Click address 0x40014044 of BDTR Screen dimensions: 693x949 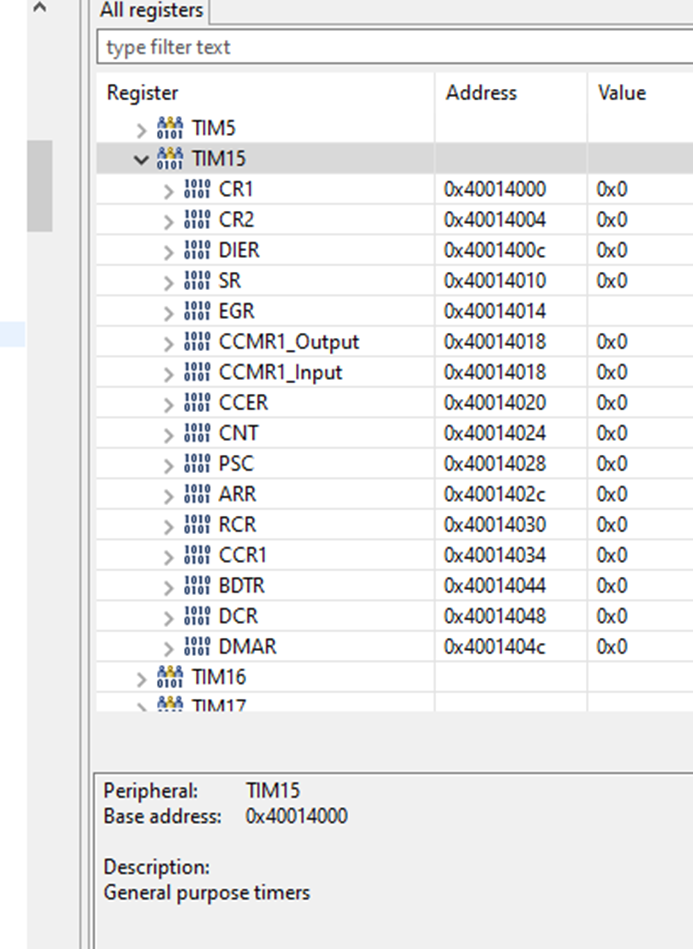click(x=494, y=585)
